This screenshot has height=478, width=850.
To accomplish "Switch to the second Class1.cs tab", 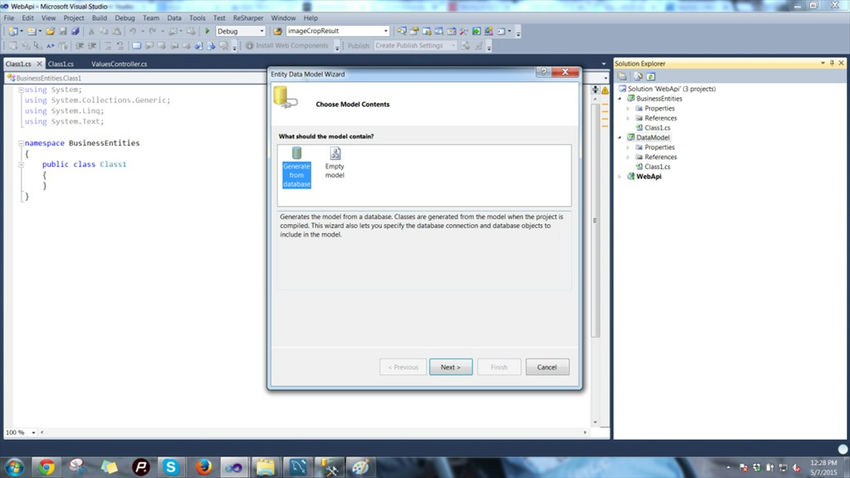I will pos(61,64).
